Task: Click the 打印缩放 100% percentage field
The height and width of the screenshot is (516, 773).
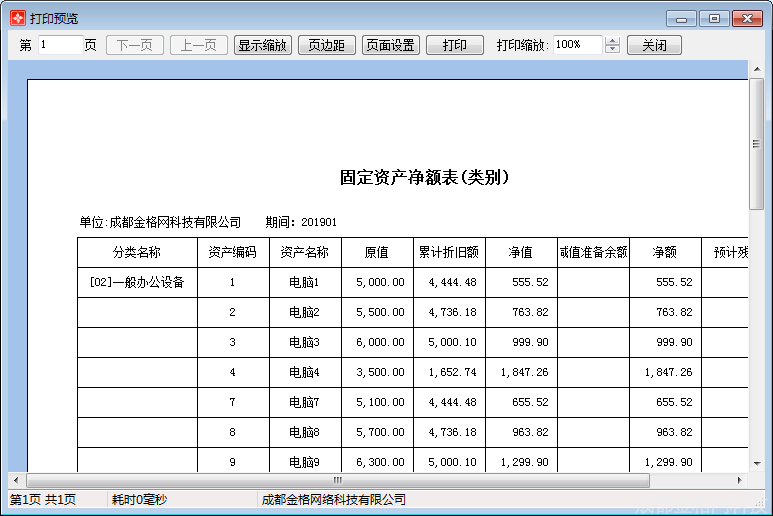Action: point(577,45)
